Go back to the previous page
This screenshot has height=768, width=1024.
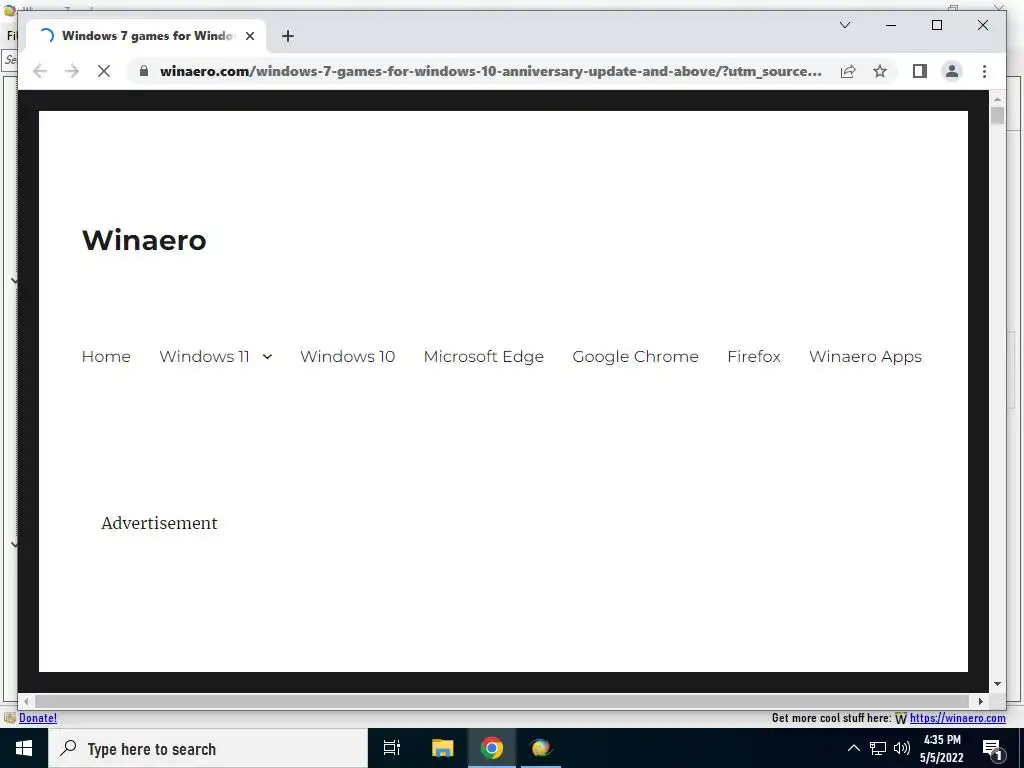click(x=40, y=71)
